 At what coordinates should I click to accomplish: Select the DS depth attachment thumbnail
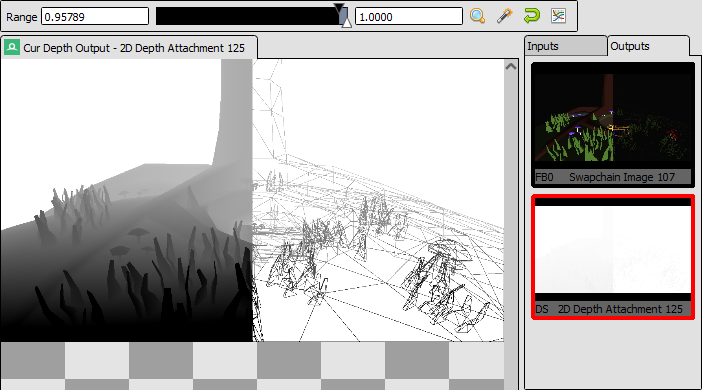click(613, 257)
